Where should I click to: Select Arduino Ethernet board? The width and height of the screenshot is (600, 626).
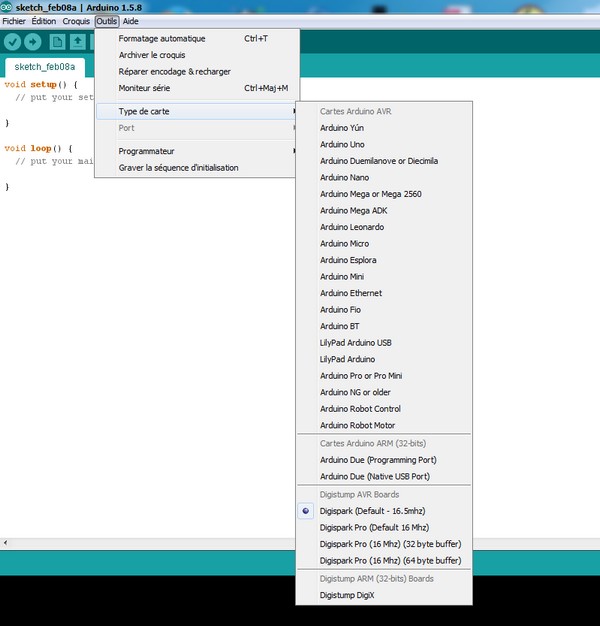click(x=384, y=293)
